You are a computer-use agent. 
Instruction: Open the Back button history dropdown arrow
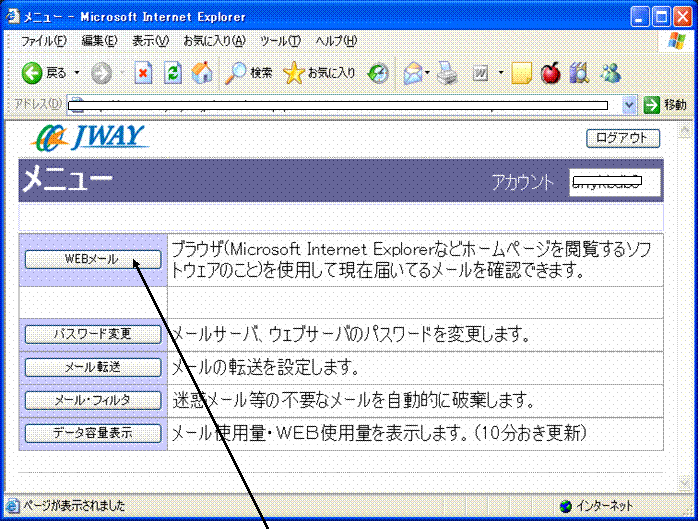pos(76,73)
